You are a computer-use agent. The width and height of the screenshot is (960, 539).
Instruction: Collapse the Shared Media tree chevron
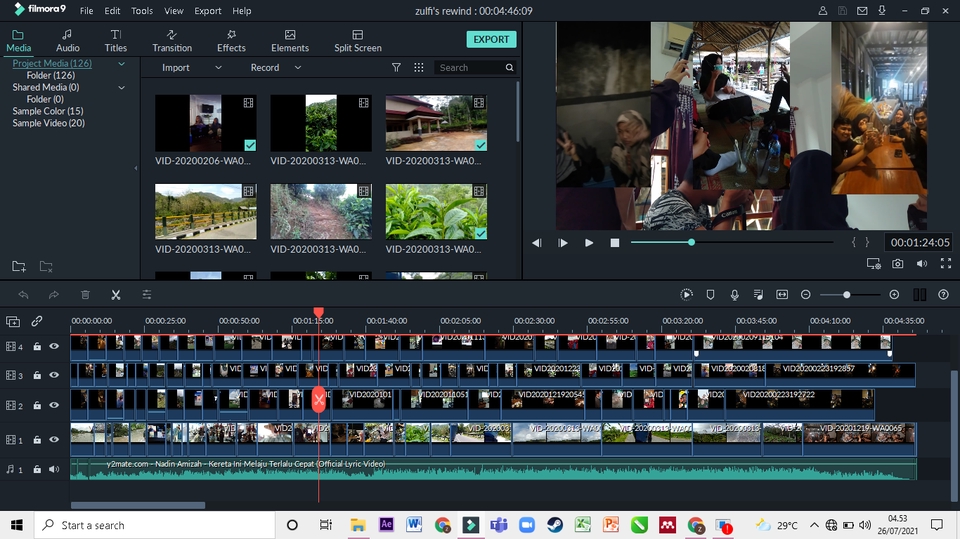tap(121, 88)
